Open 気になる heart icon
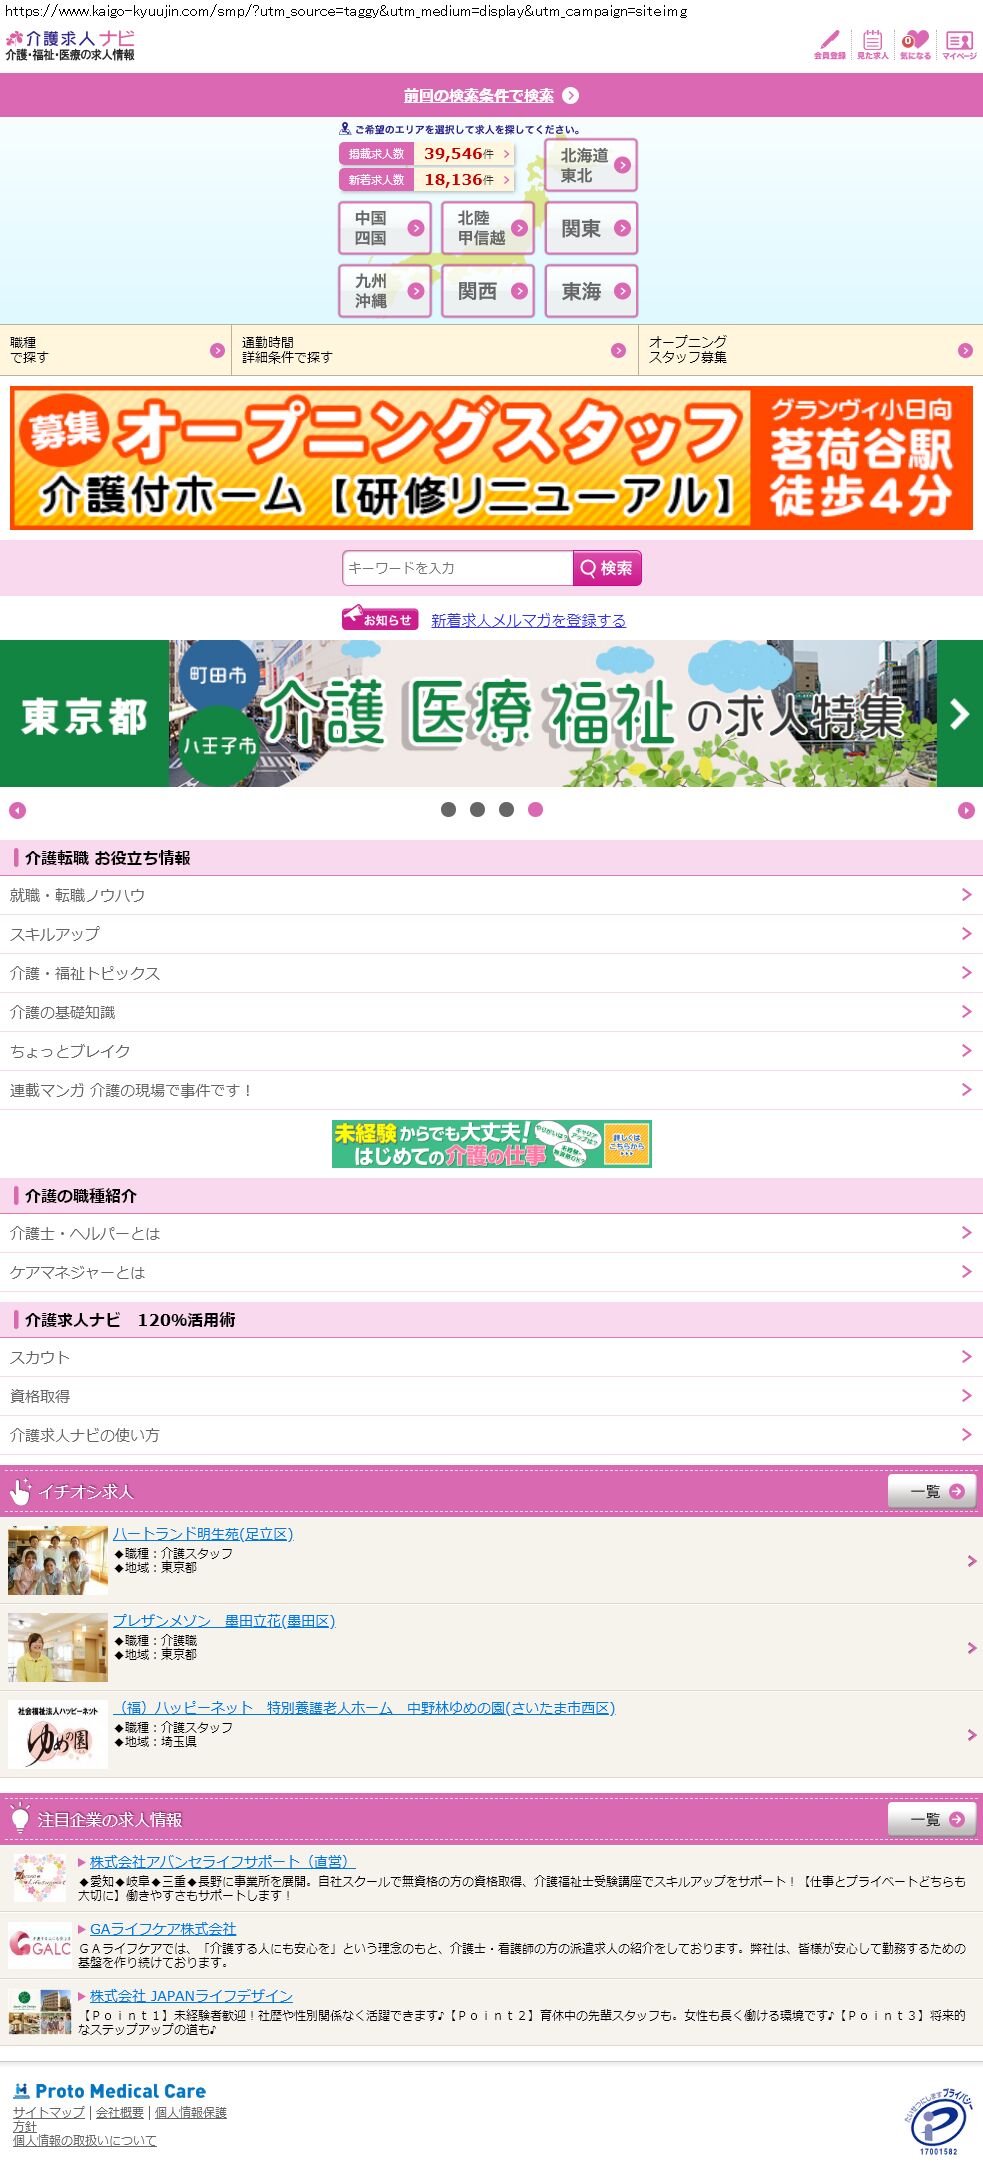This screenshot has width=983, height=2170. pyautogui.click(x=915, y=45)
